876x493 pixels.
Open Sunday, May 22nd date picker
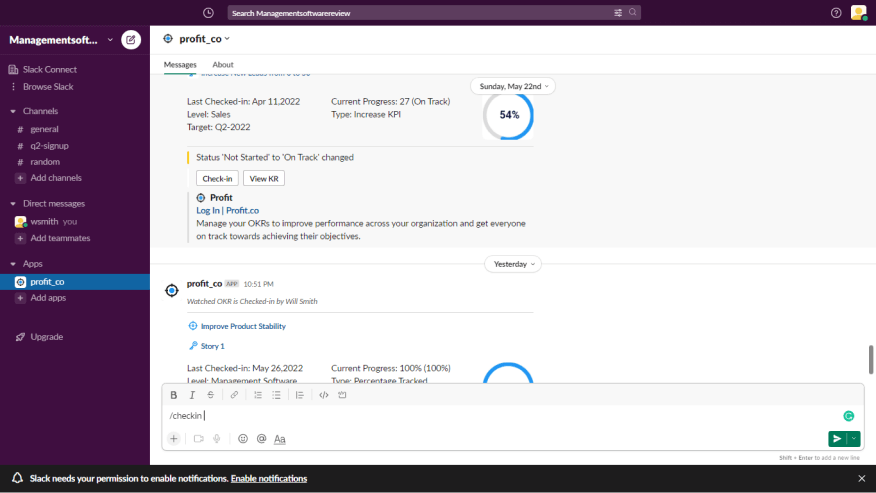513,87
